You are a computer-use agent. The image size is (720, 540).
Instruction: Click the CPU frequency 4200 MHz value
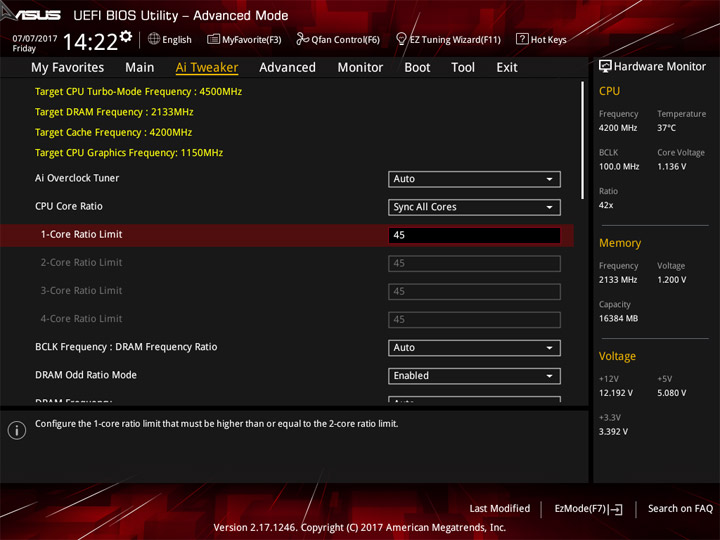coord(618,128)
